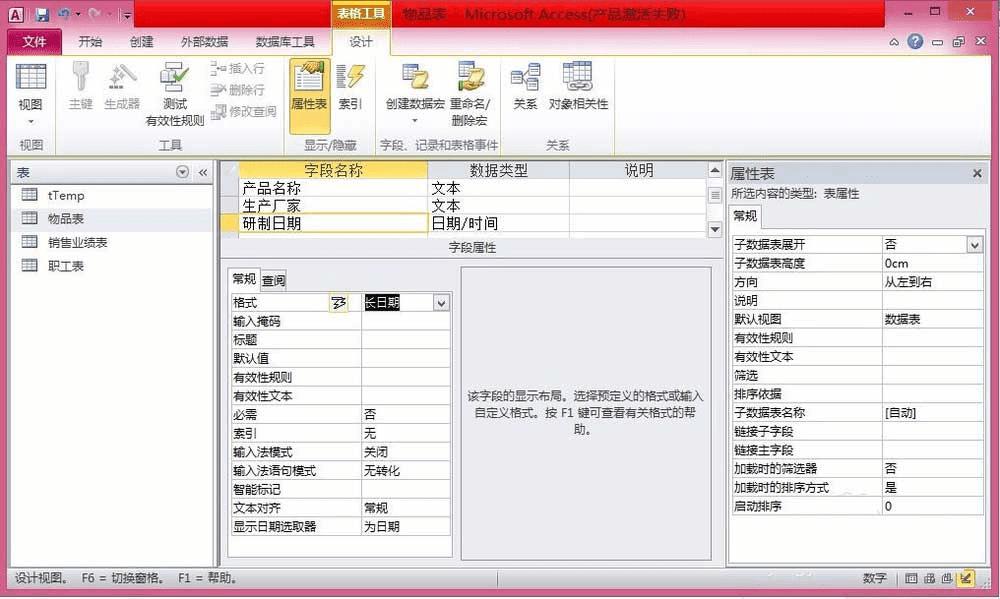1000x599 pixels.
Task: Open the 生成器 builder tool
Action: [122, 86]
